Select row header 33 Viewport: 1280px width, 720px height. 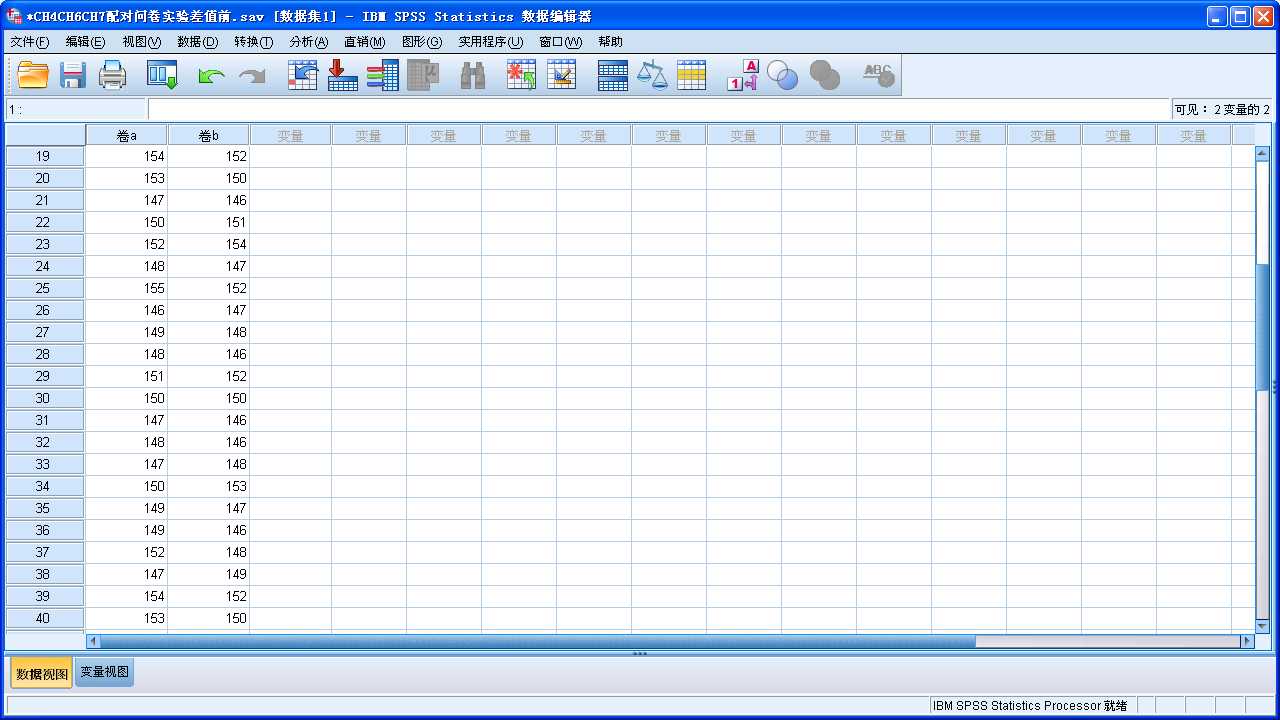tap(44, 464)
